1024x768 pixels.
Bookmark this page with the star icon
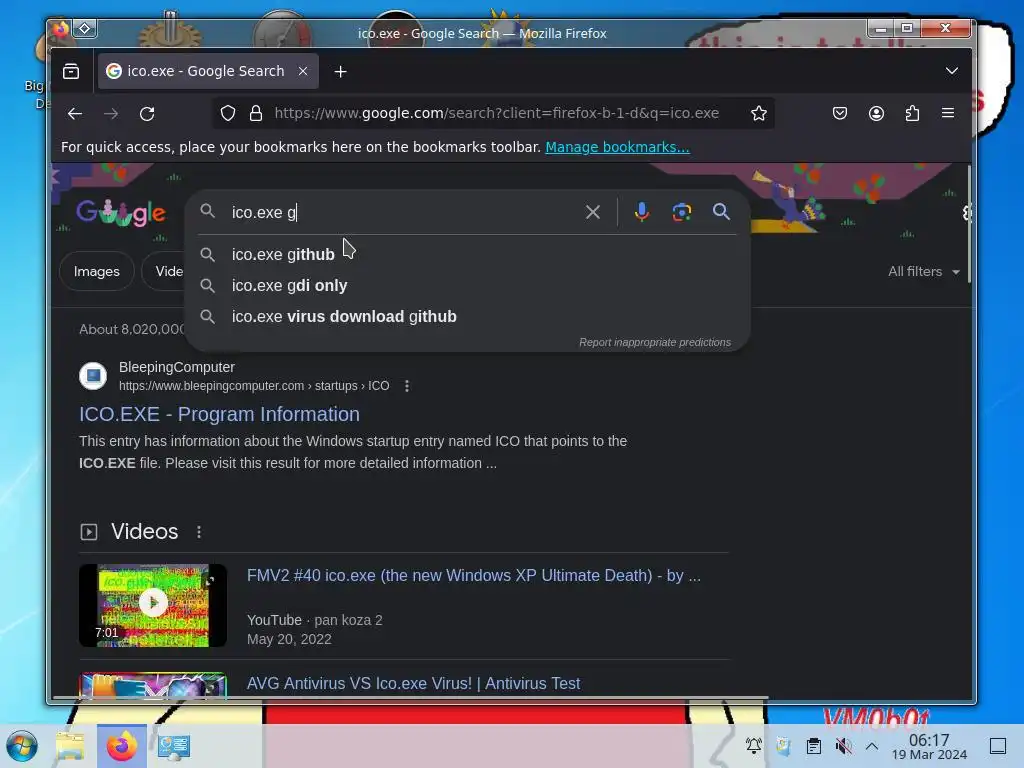(758, 114)
